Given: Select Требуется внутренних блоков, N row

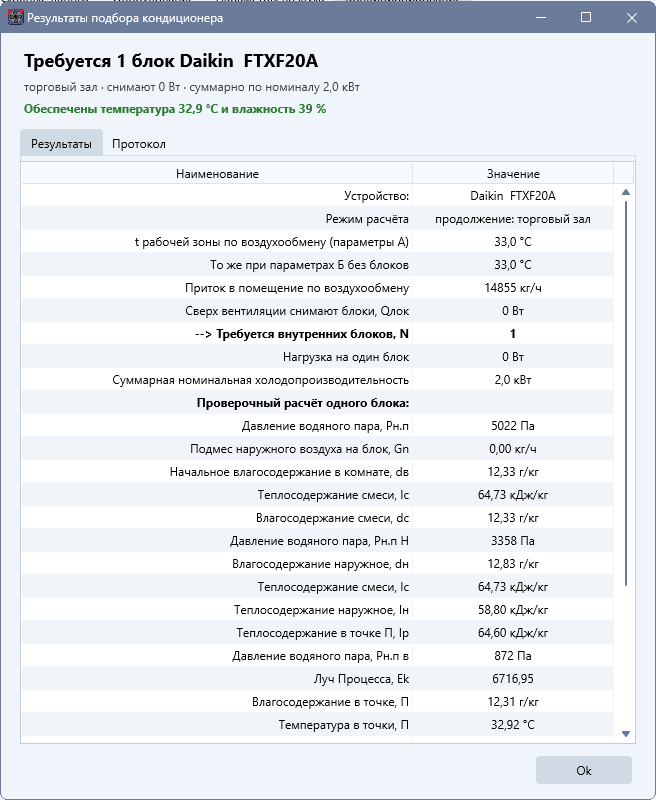Looking at the screenshot, I should click(317, 334).
